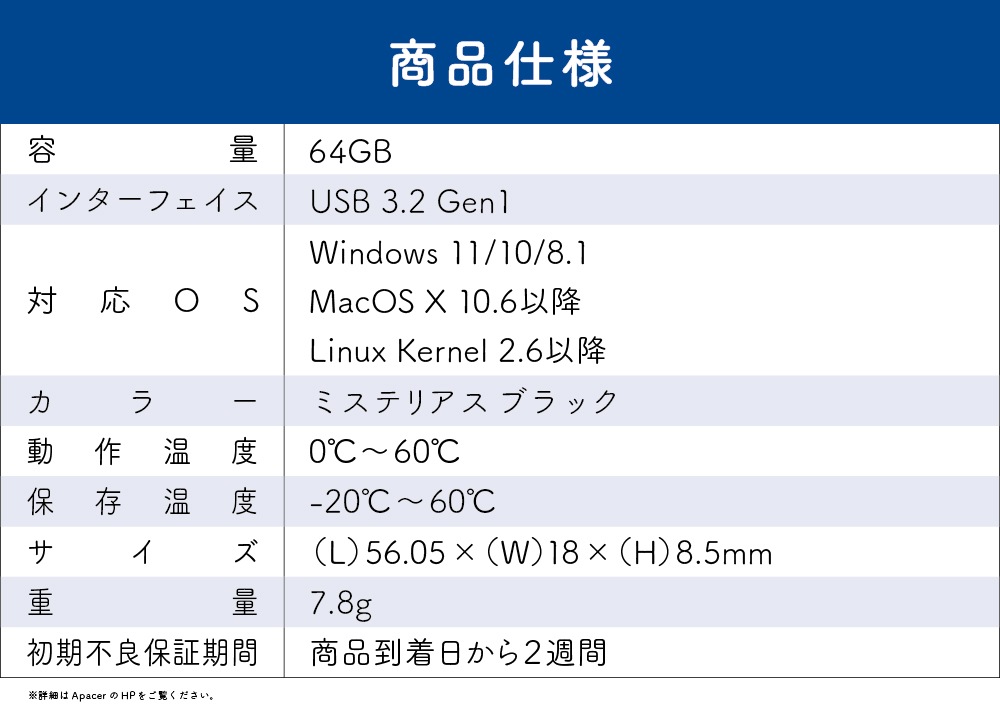The width and height of the screenshot is (1000, 712).
Task: Click the インターフェイス row label
Action: coord(142,202)
